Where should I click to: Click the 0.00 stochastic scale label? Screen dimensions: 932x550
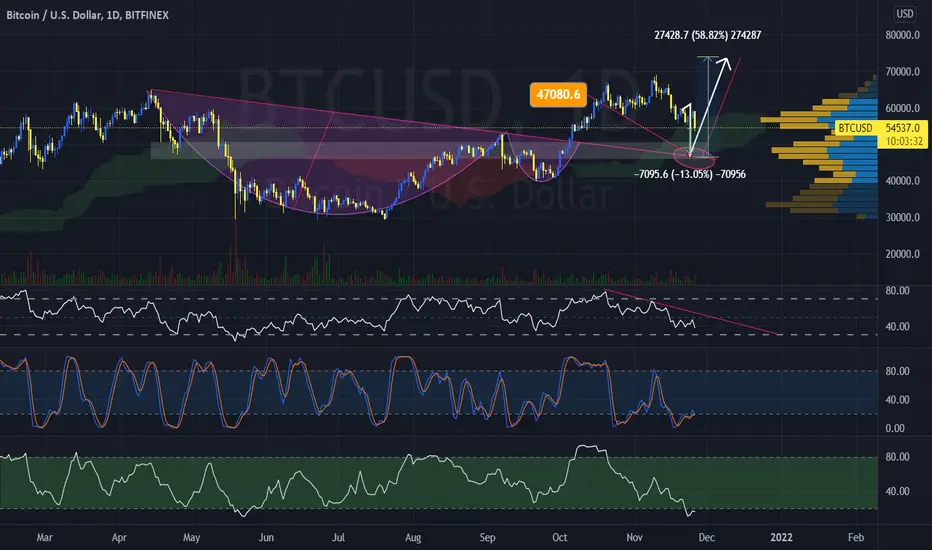coord(895,428)
